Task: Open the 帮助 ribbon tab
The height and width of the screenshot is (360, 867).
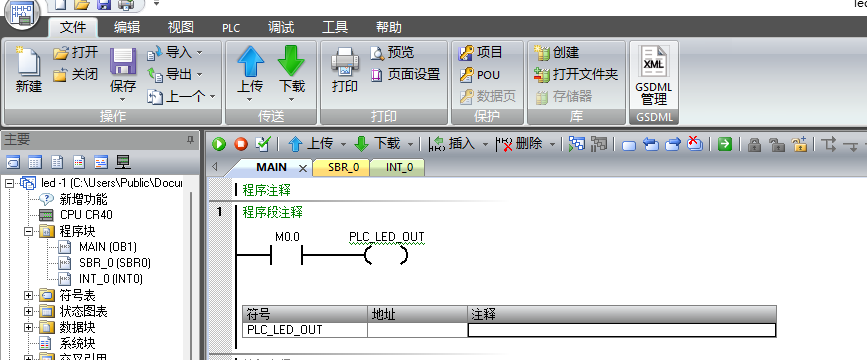Action: (x=389, y=27)
